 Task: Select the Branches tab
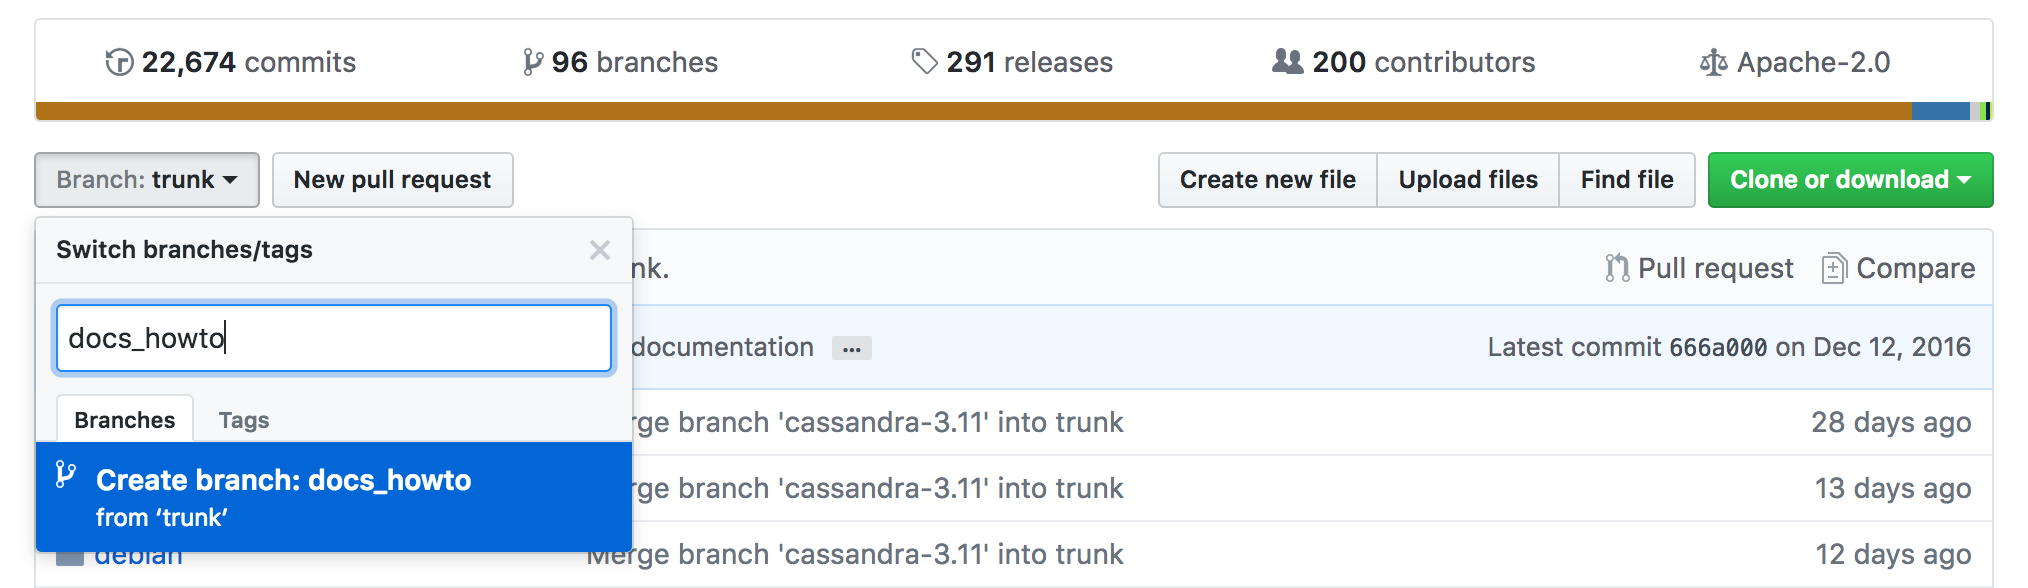[125, 420]
